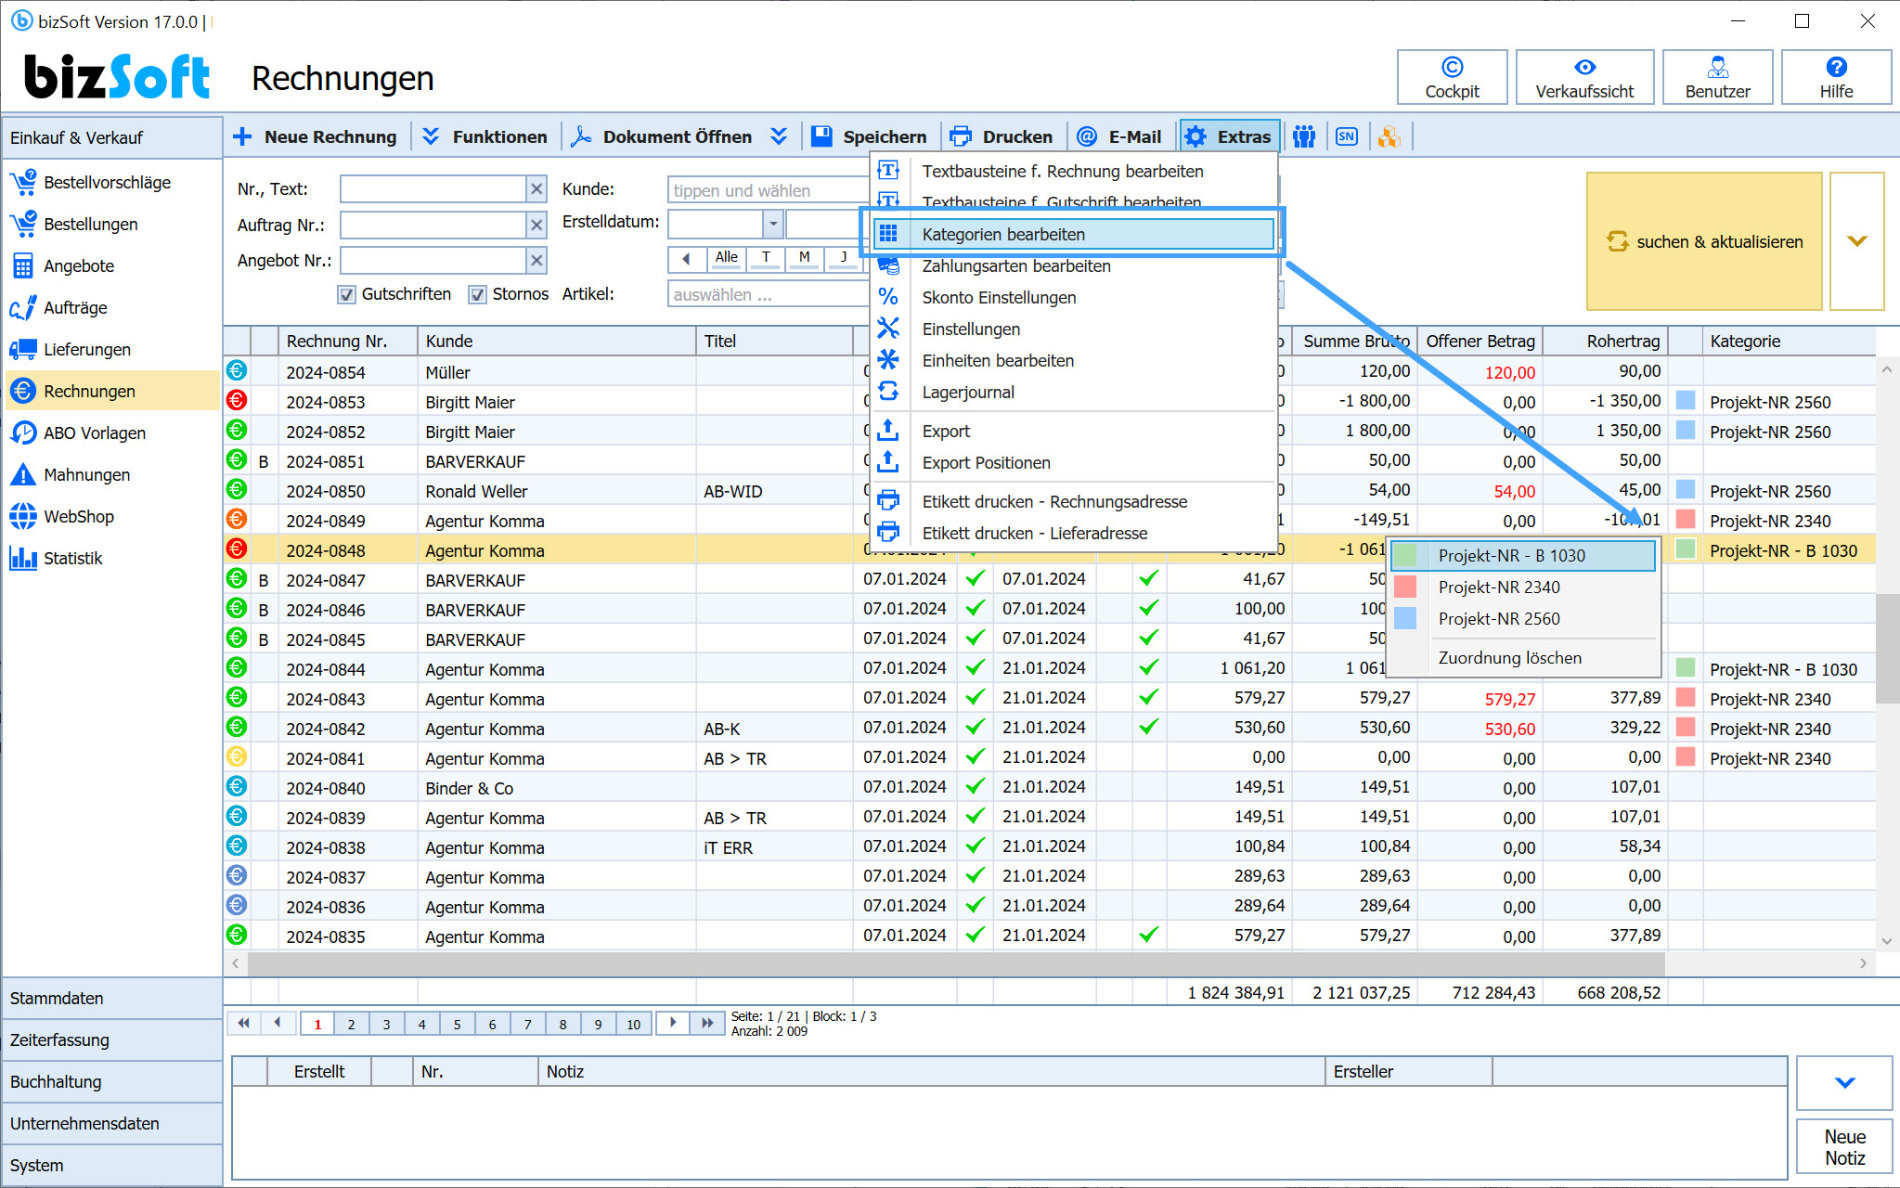Go to results page 5
Viewport: 1900px width, 1188px height.
457,1023
